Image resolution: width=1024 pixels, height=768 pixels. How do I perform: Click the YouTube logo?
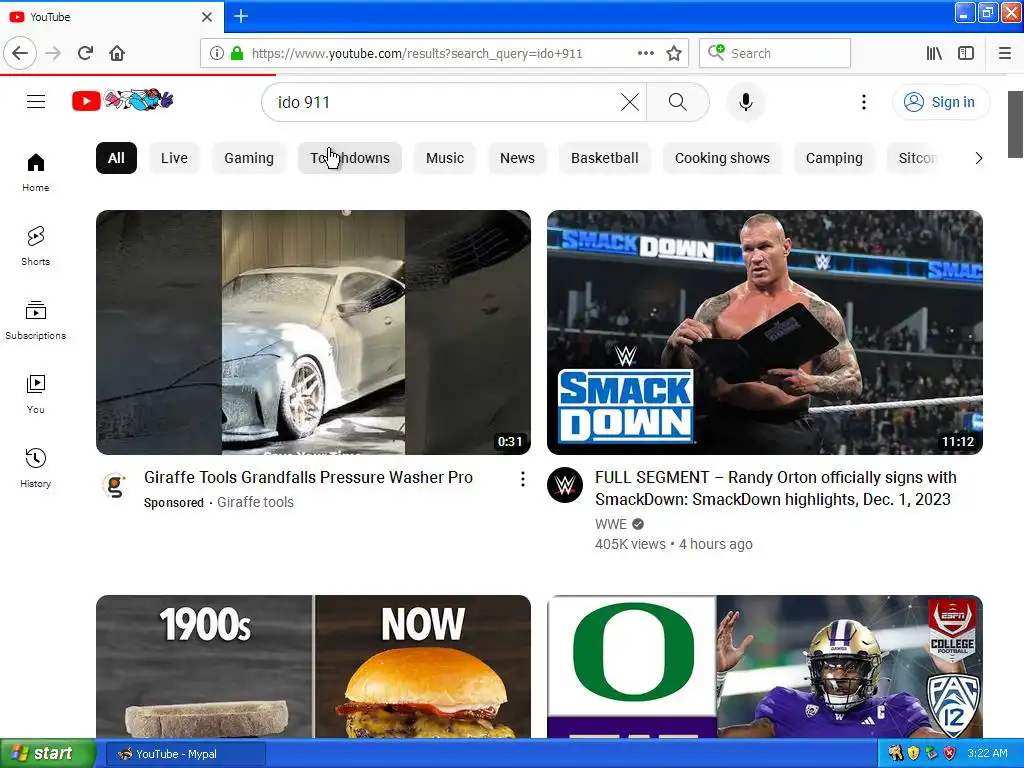pyautogui.click(x=122, y=100)
